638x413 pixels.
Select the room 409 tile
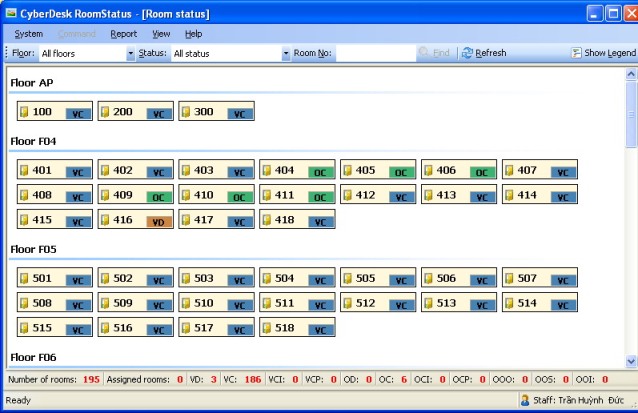click(135, 195)
